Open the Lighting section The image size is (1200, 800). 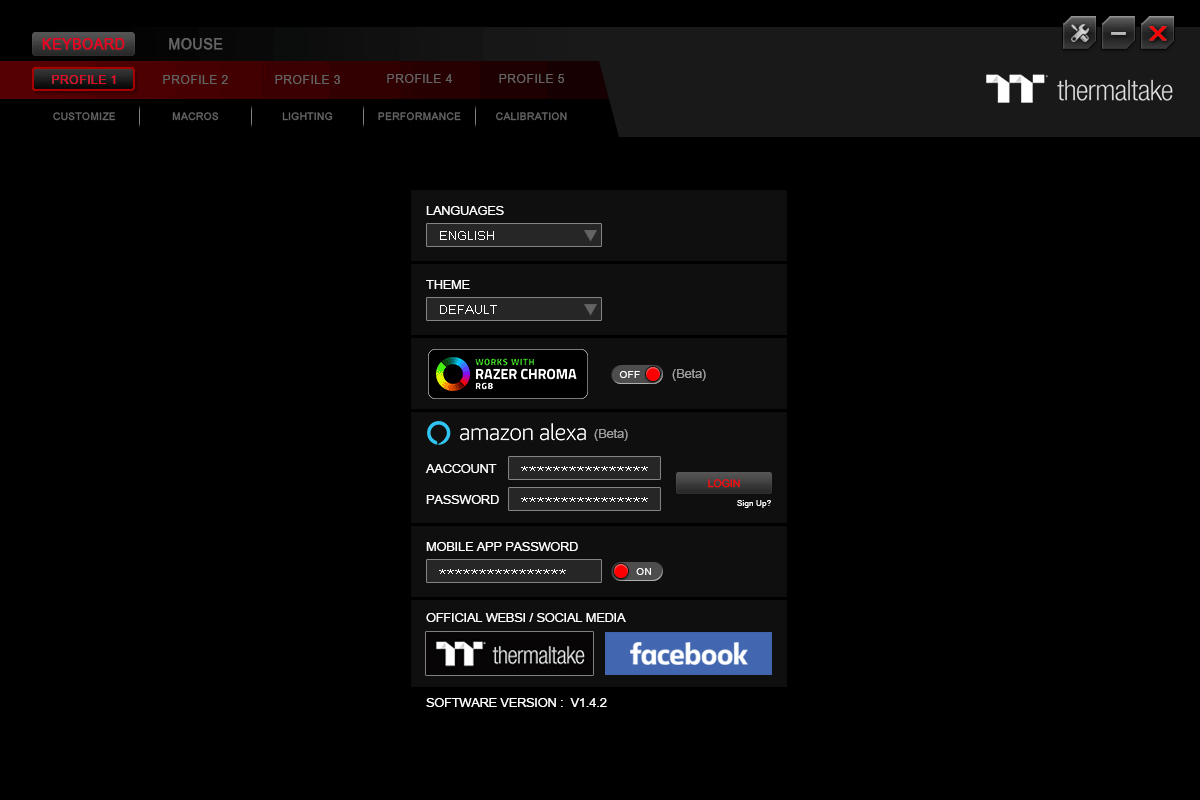[x=307, y=116]
